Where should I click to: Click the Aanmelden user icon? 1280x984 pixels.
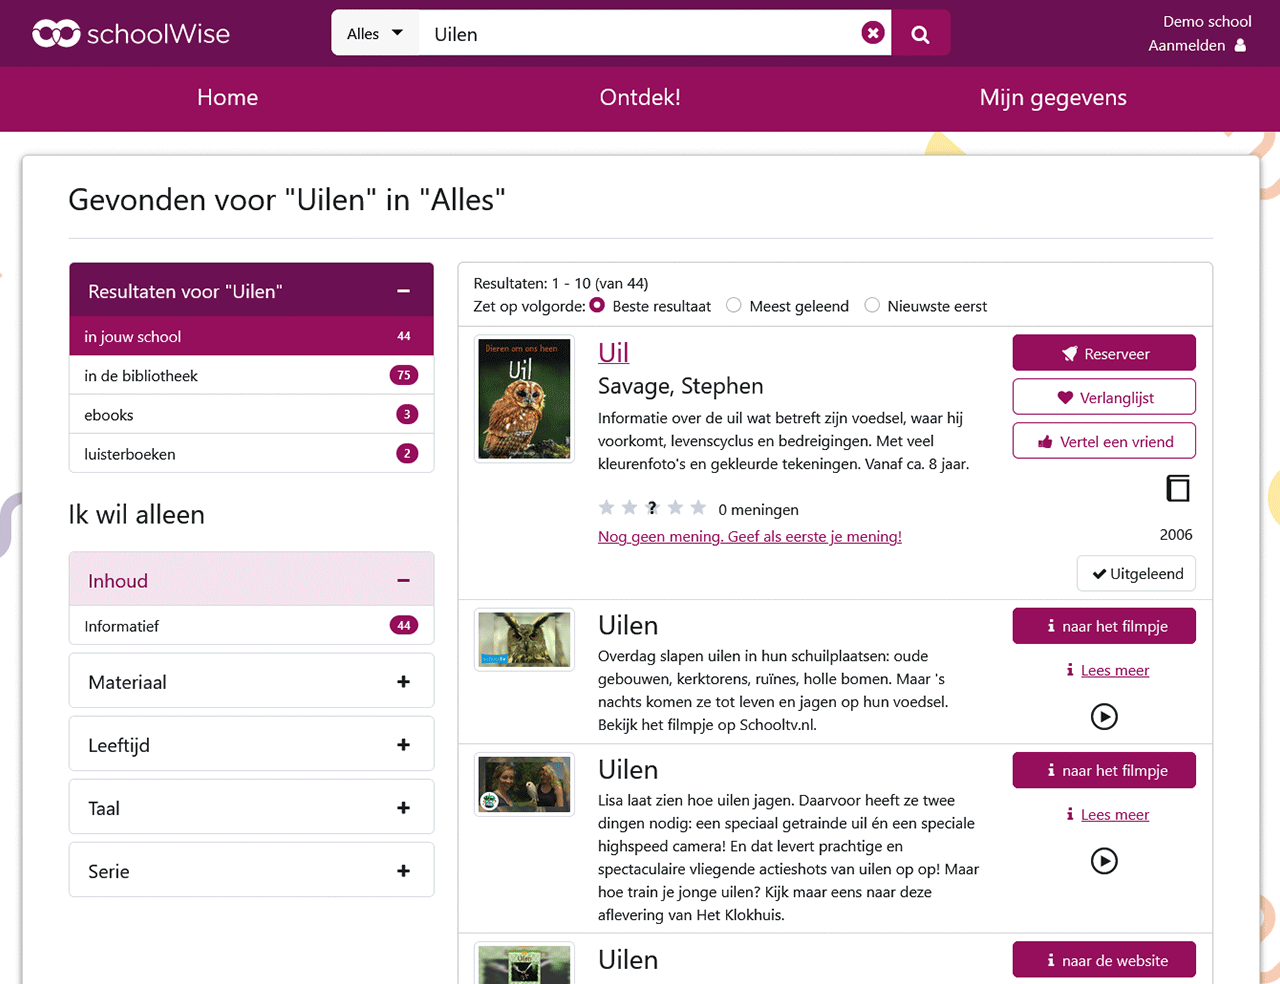1242,45
